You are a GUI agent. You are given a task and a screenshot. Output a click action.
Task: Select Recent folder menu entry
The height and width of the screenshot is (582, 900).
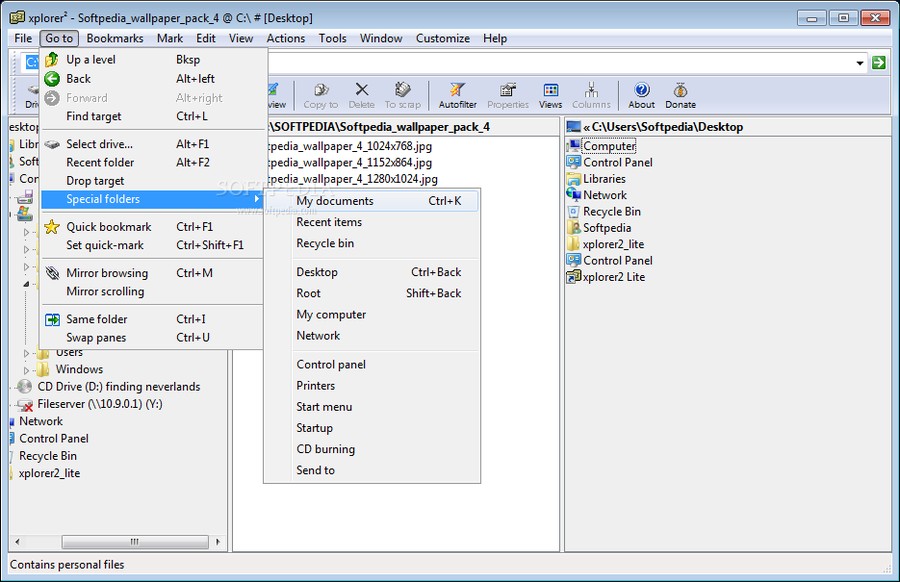click(152, 162)
